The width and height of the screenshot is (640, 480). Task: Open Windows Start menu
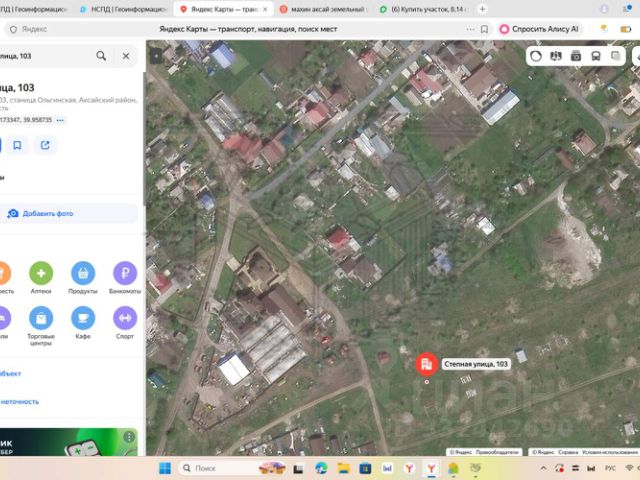click(165, 468)
